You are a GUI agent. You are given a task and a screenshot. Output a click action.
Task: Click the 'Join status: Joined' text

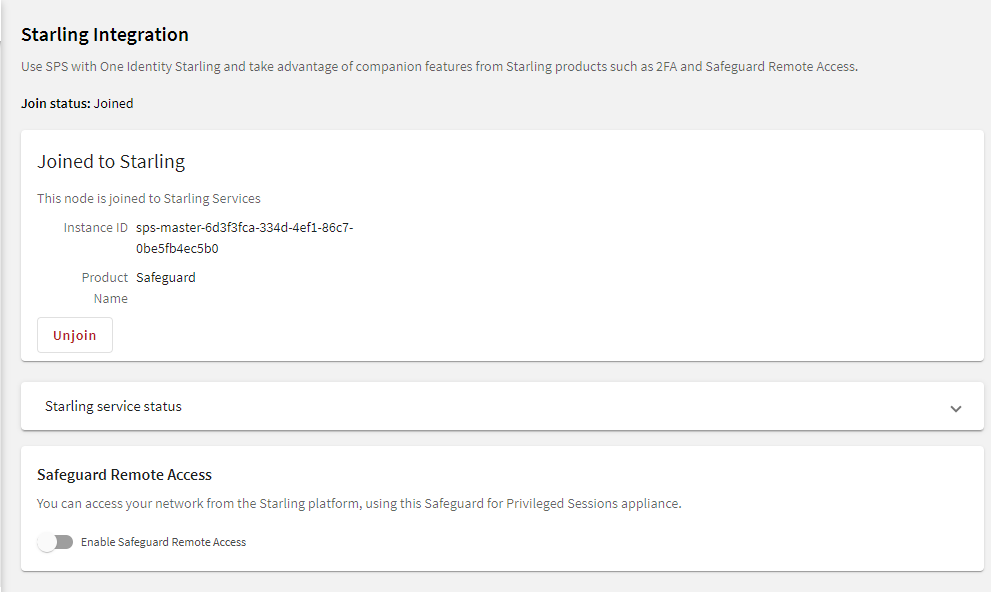[x=77, y=104]
